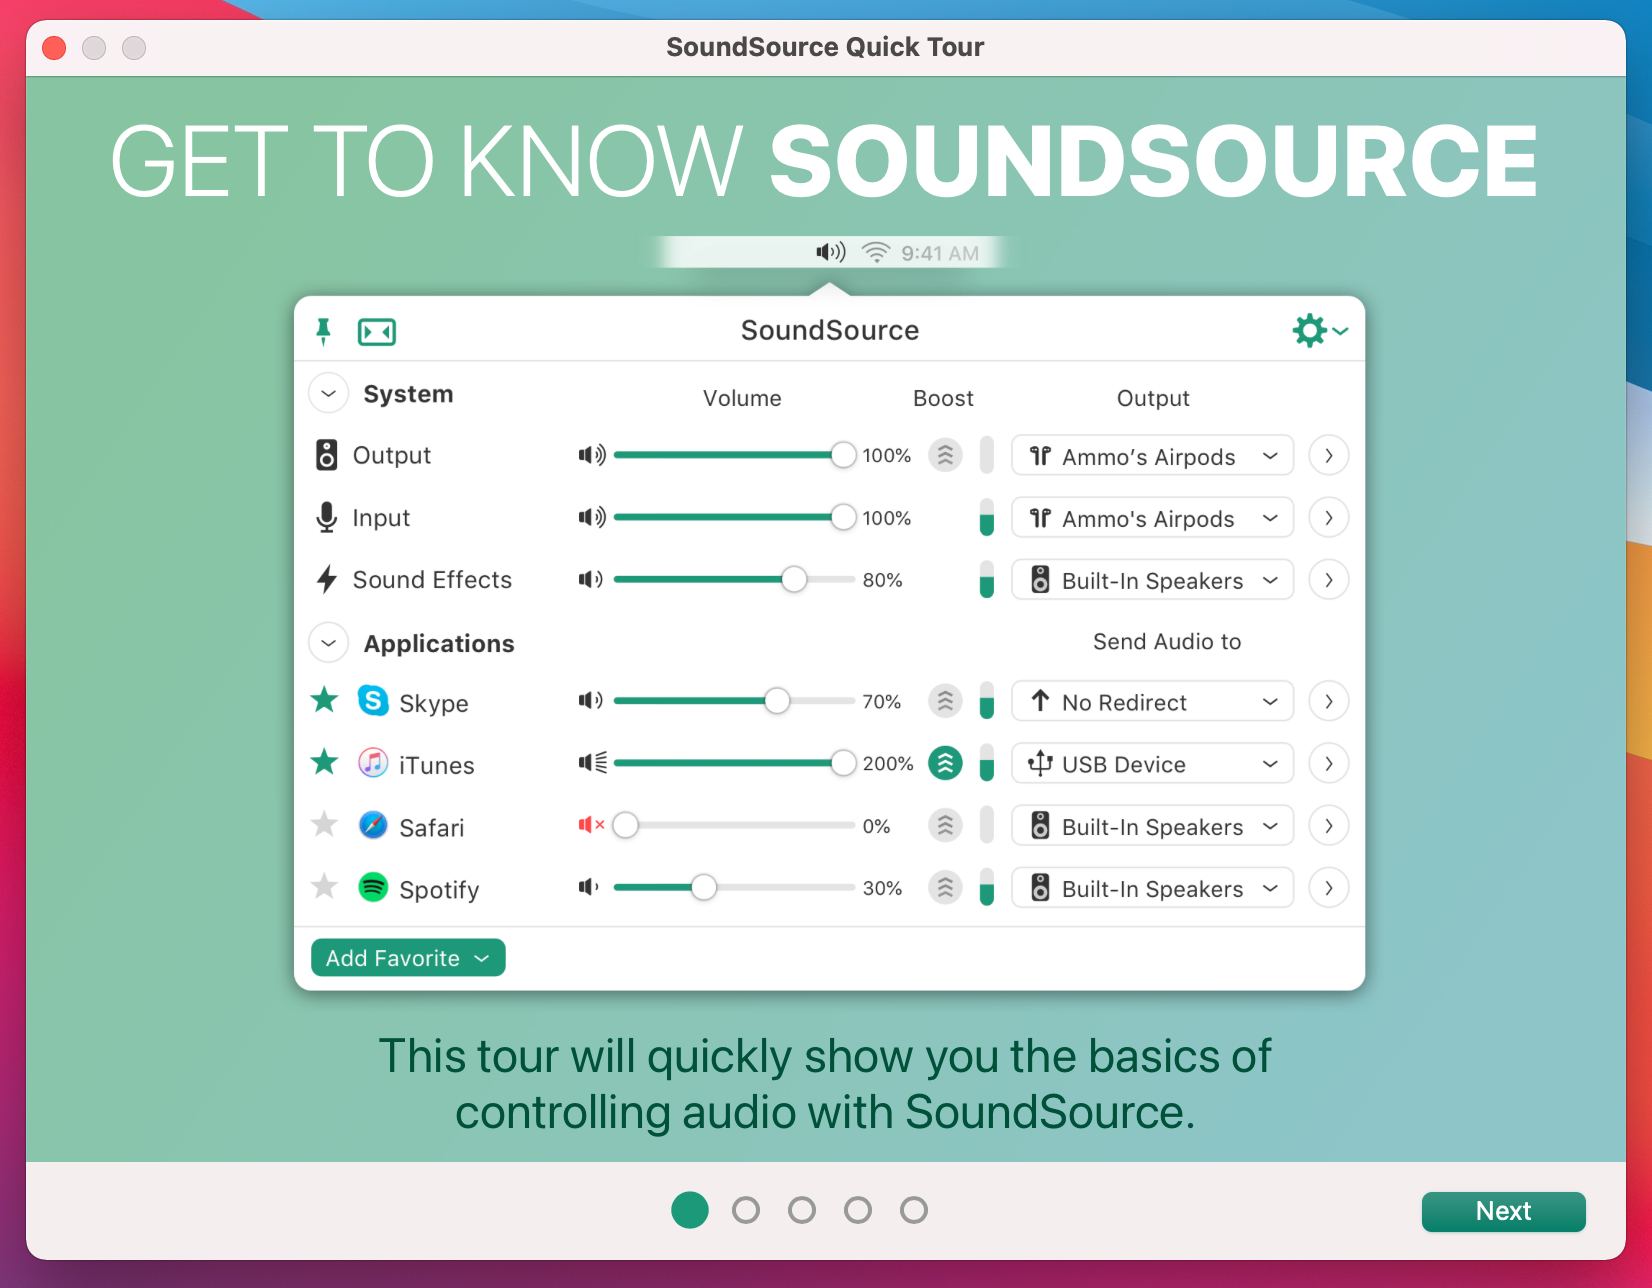This screenshot has width=1652, height=1288.
Task: Adjust the Output volume slider
Action: click(x=734, y=455)
